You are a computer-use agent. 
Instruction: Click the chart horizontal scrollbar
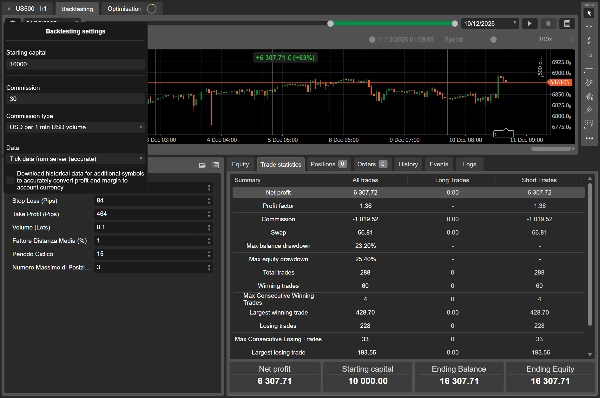click(550, 149)
